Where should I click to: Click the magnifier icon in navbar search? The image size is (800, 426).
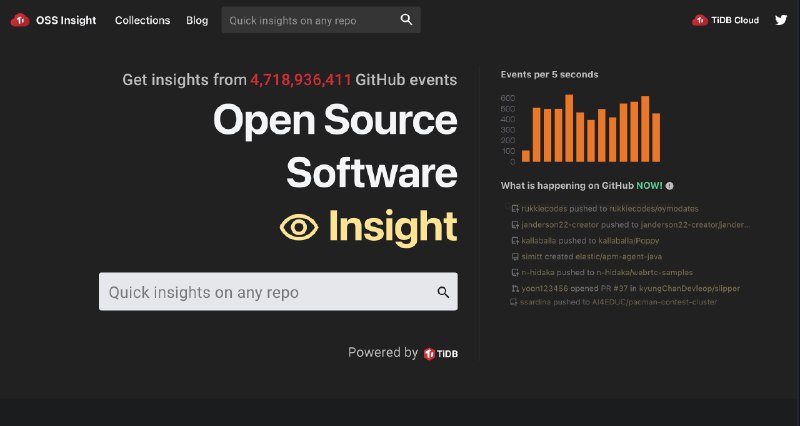[x=406, y=20]
